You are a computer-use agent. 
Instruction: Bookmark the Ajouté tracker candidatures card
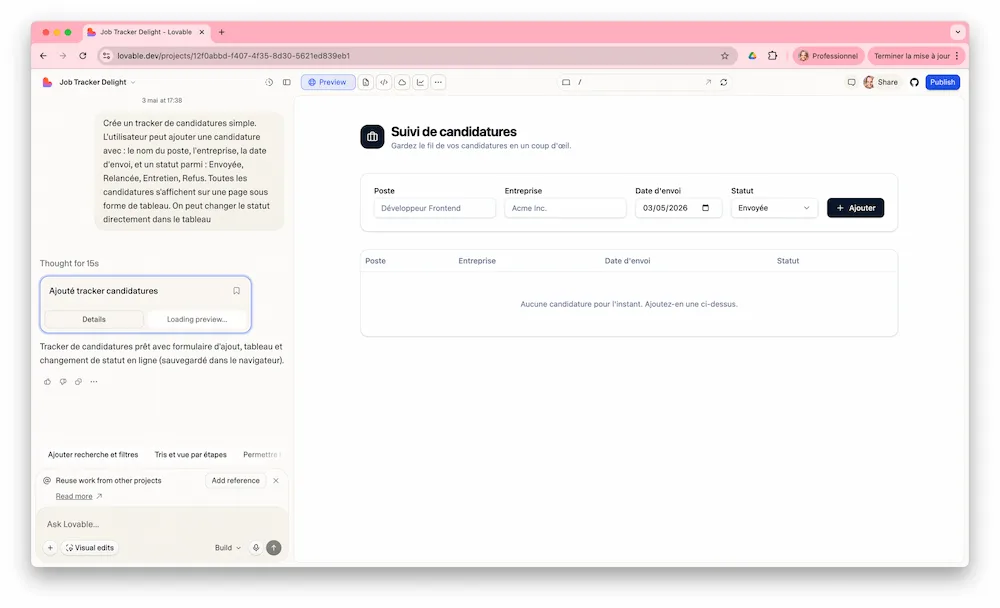click(x=237, y=291)
